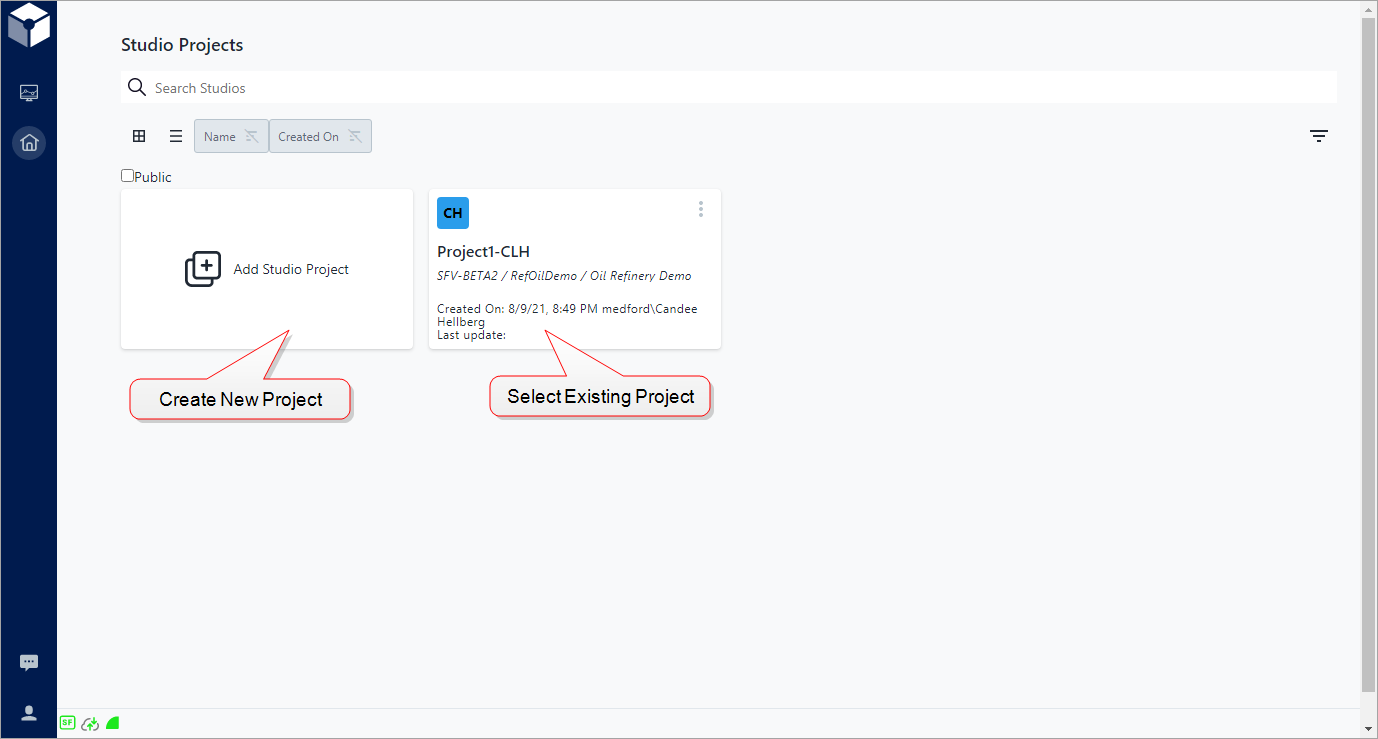Click the user profile icon bottom left
The height and width of the screenshot is (739, 1378).
tap(28, 712)
